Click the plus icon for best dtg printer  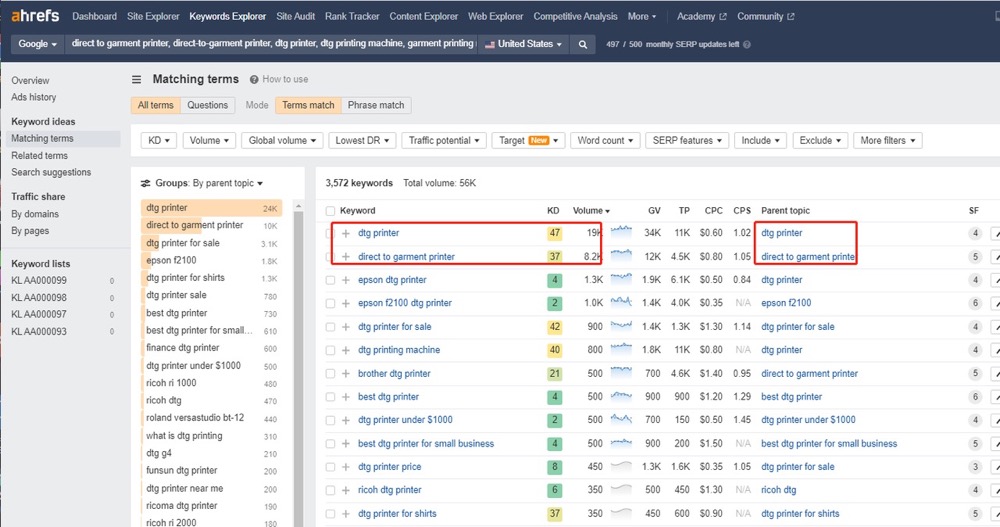click(346, 397)
